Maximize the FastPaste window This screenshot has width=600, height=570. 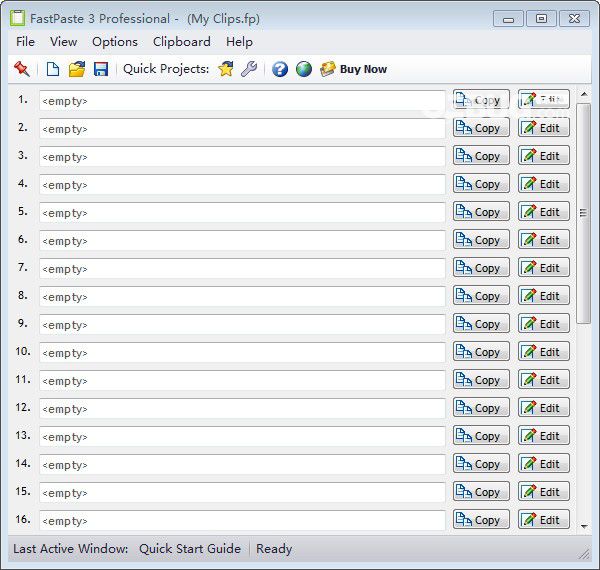[541, 19]
